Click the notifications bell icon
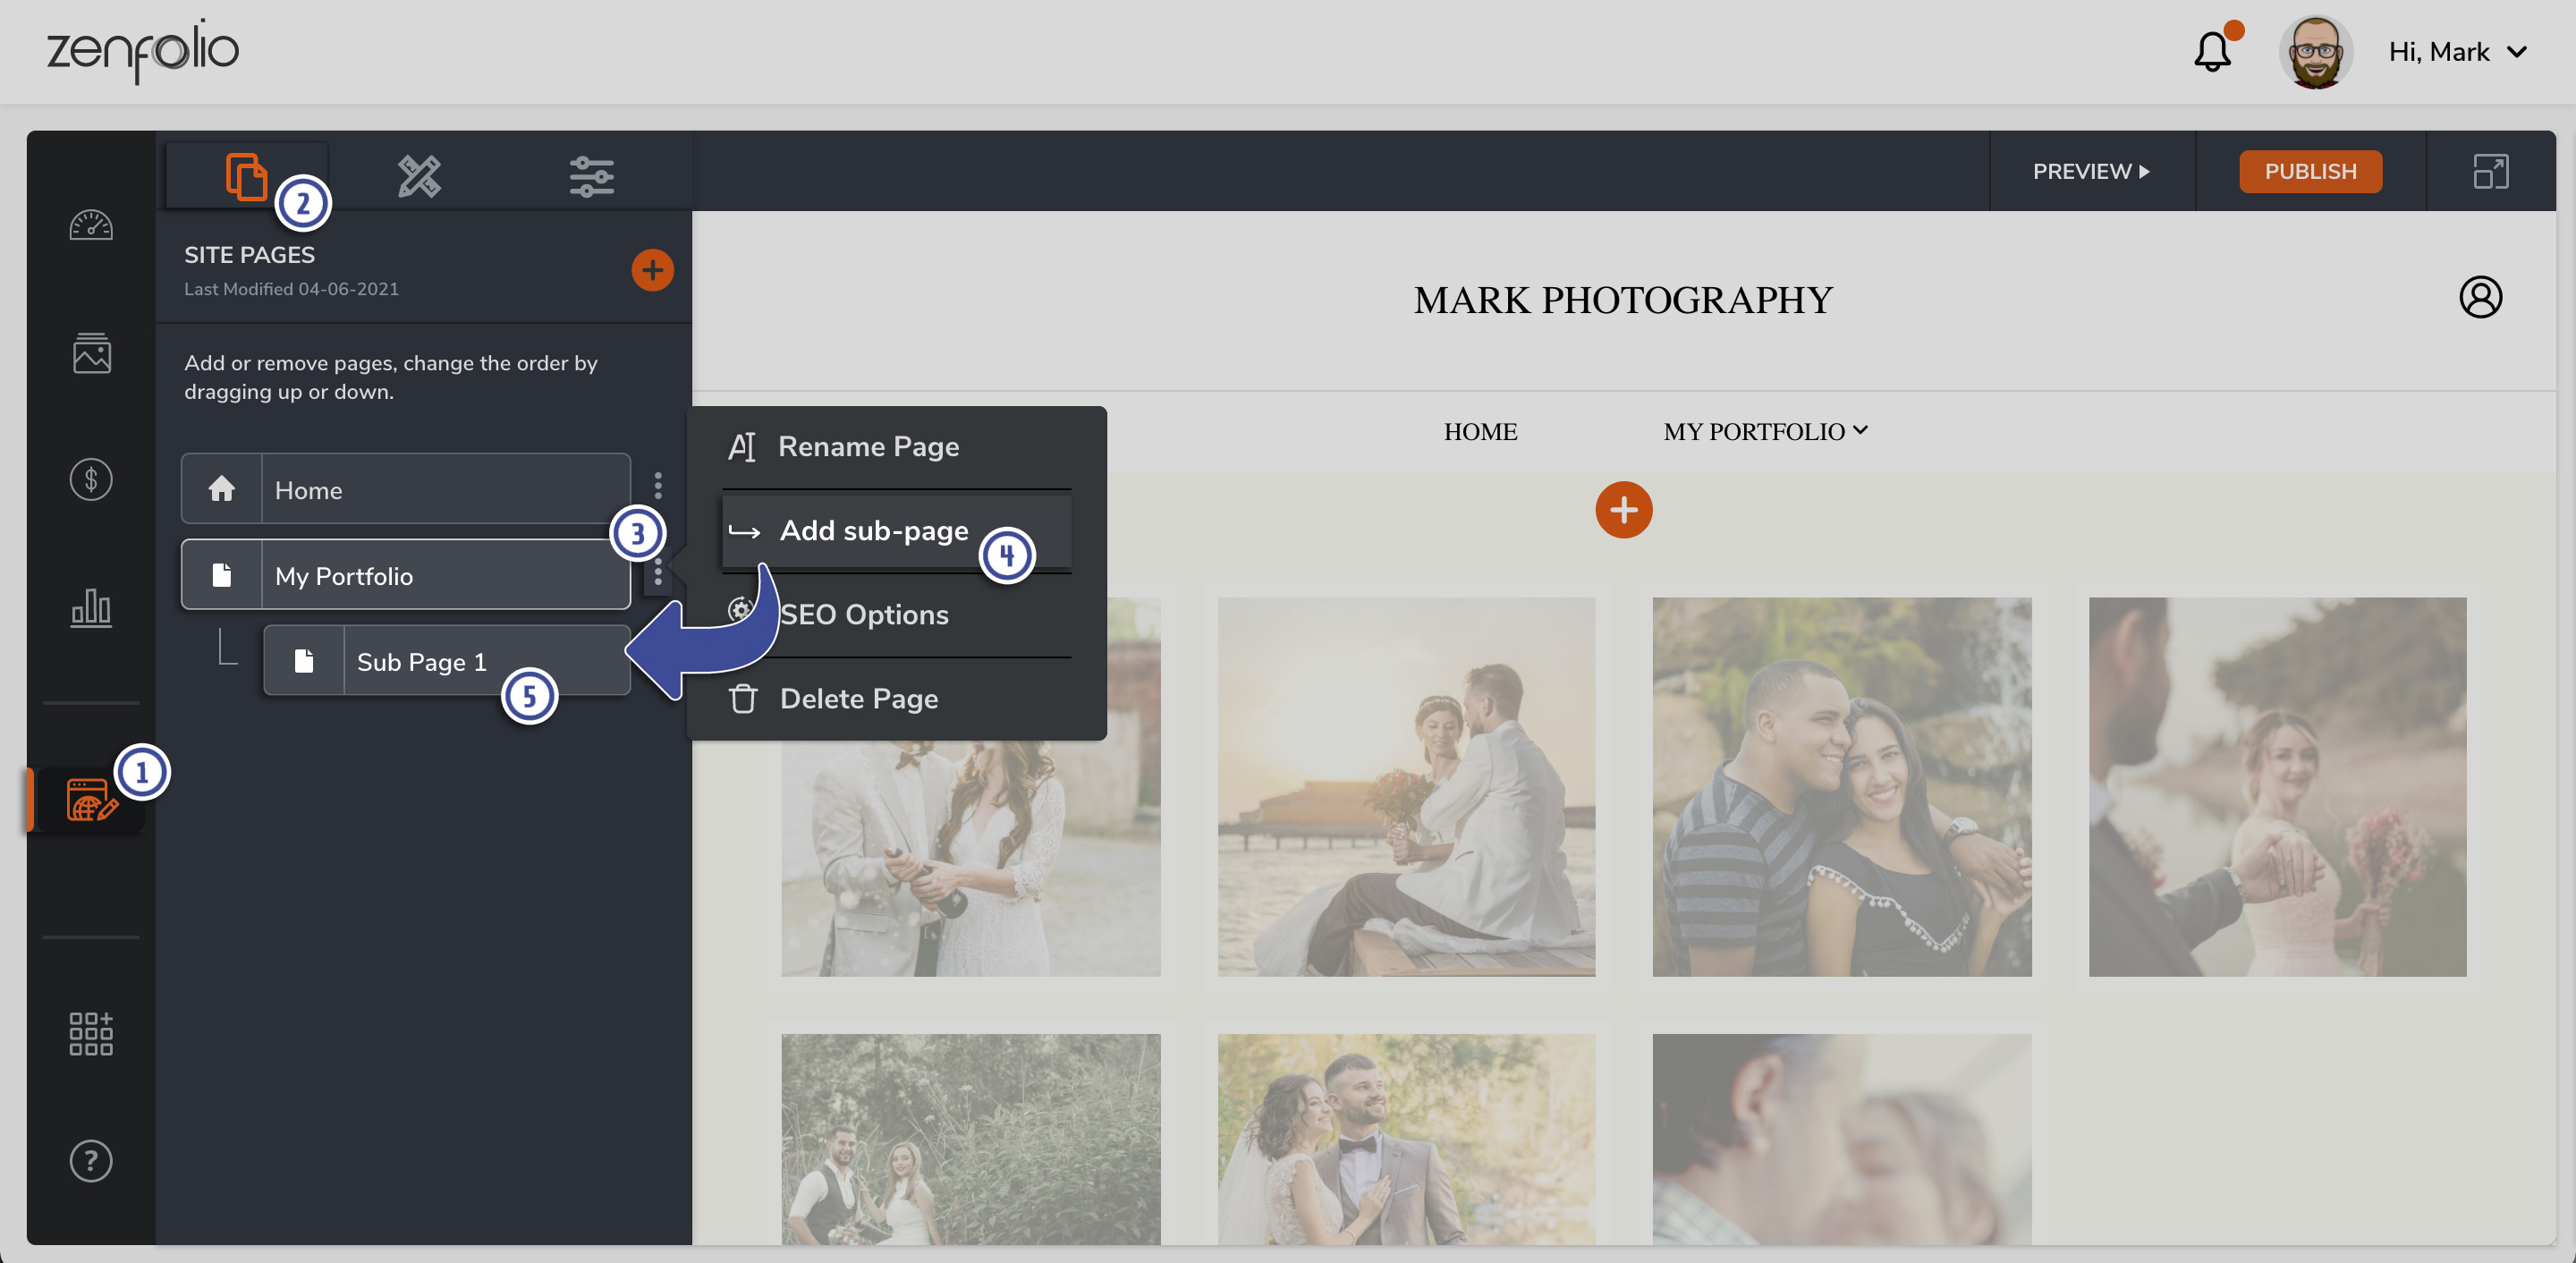Screen dimensions: 2576x1263 pos(2212,52)
